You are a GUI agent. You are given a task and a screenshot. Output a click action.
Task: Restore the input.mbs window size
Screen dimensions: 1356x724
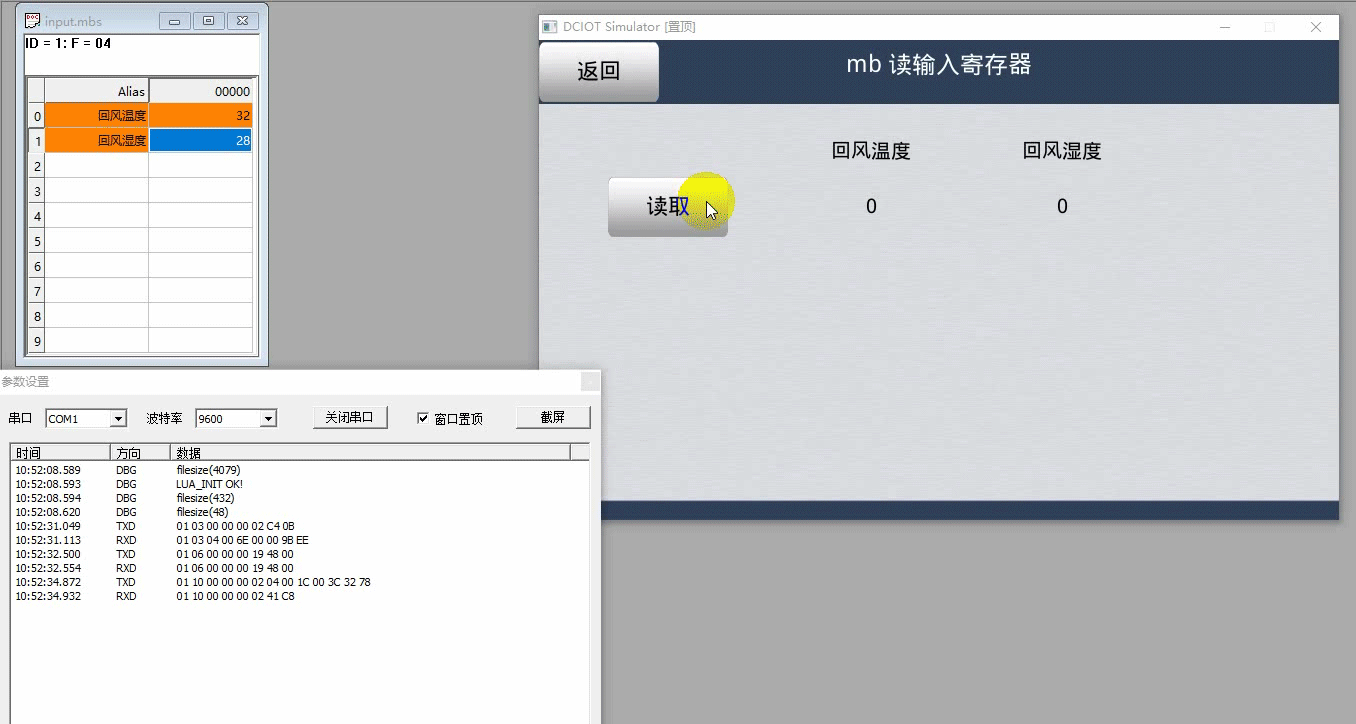pyautogui.click(x=209, y=21)
